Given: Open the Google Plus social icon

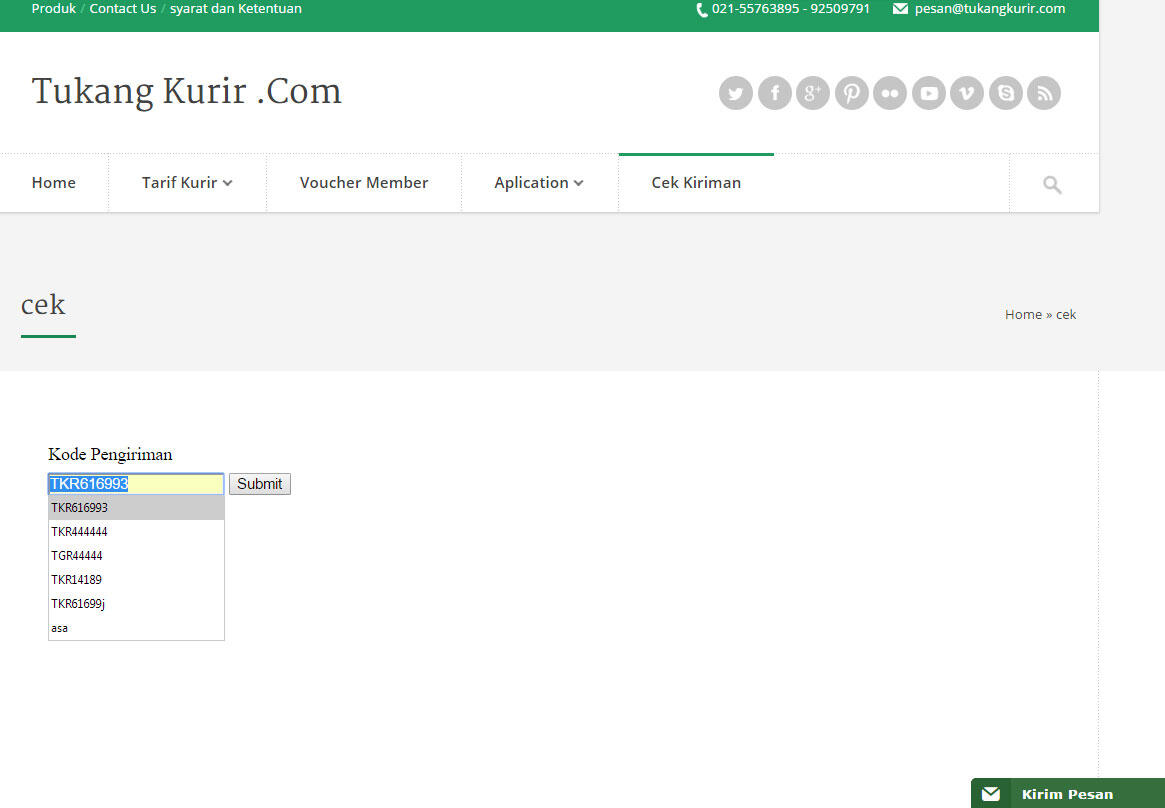Looking at the screenshot, I should tap(813, 93).
